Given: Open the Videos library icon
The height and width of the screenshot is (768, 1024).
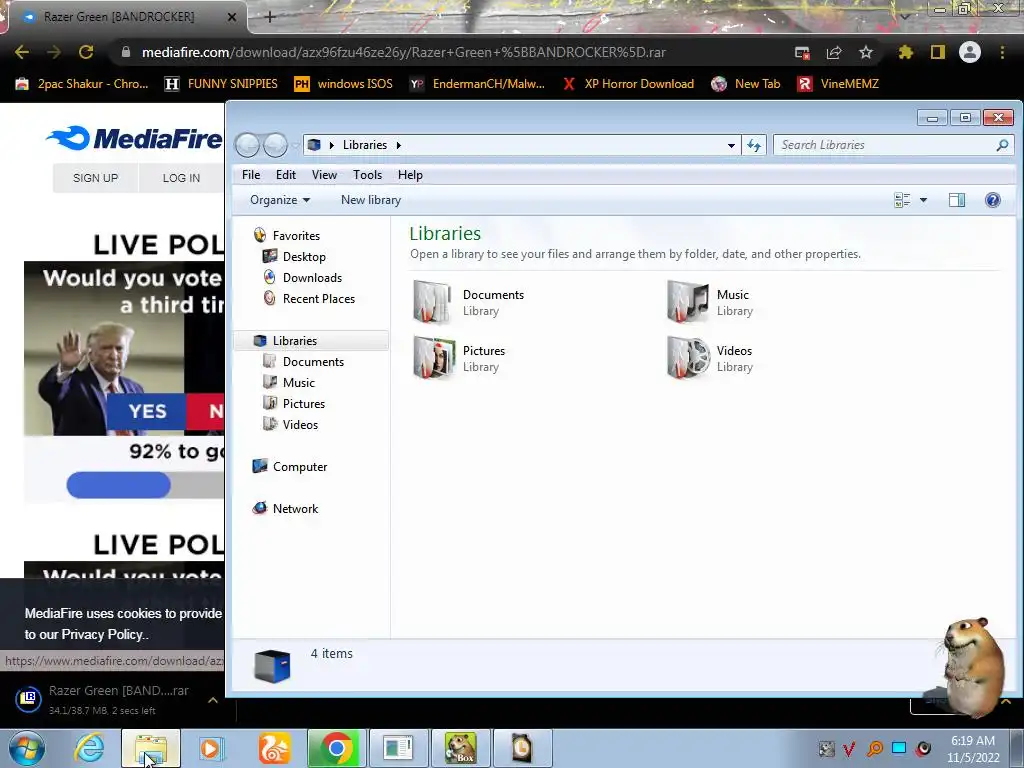Looking at the screenshot, I should [x=688, y=358].
